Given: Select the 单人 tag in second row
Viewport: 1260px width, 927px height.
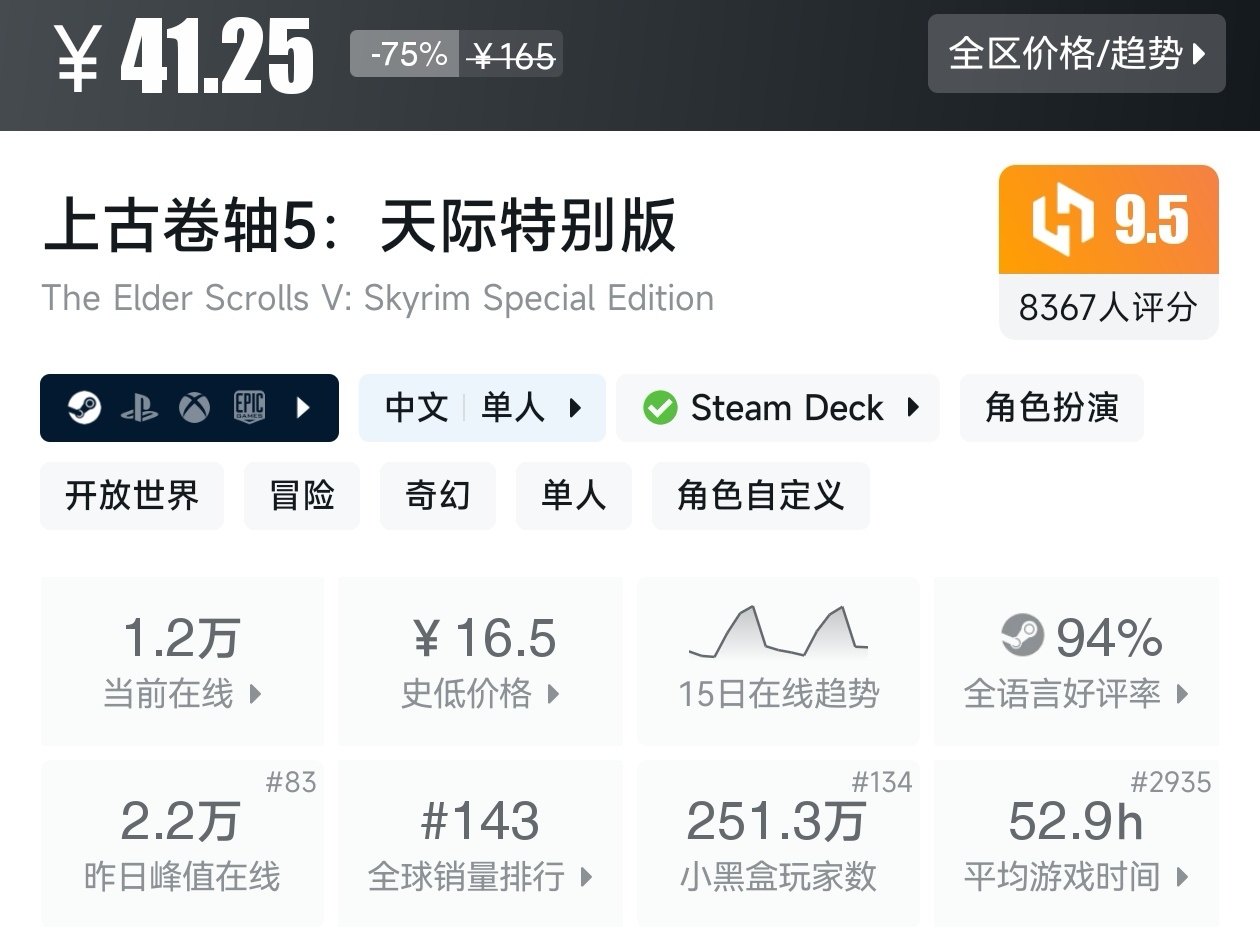Looking at the screenshot, I should [x=574, y=496].
